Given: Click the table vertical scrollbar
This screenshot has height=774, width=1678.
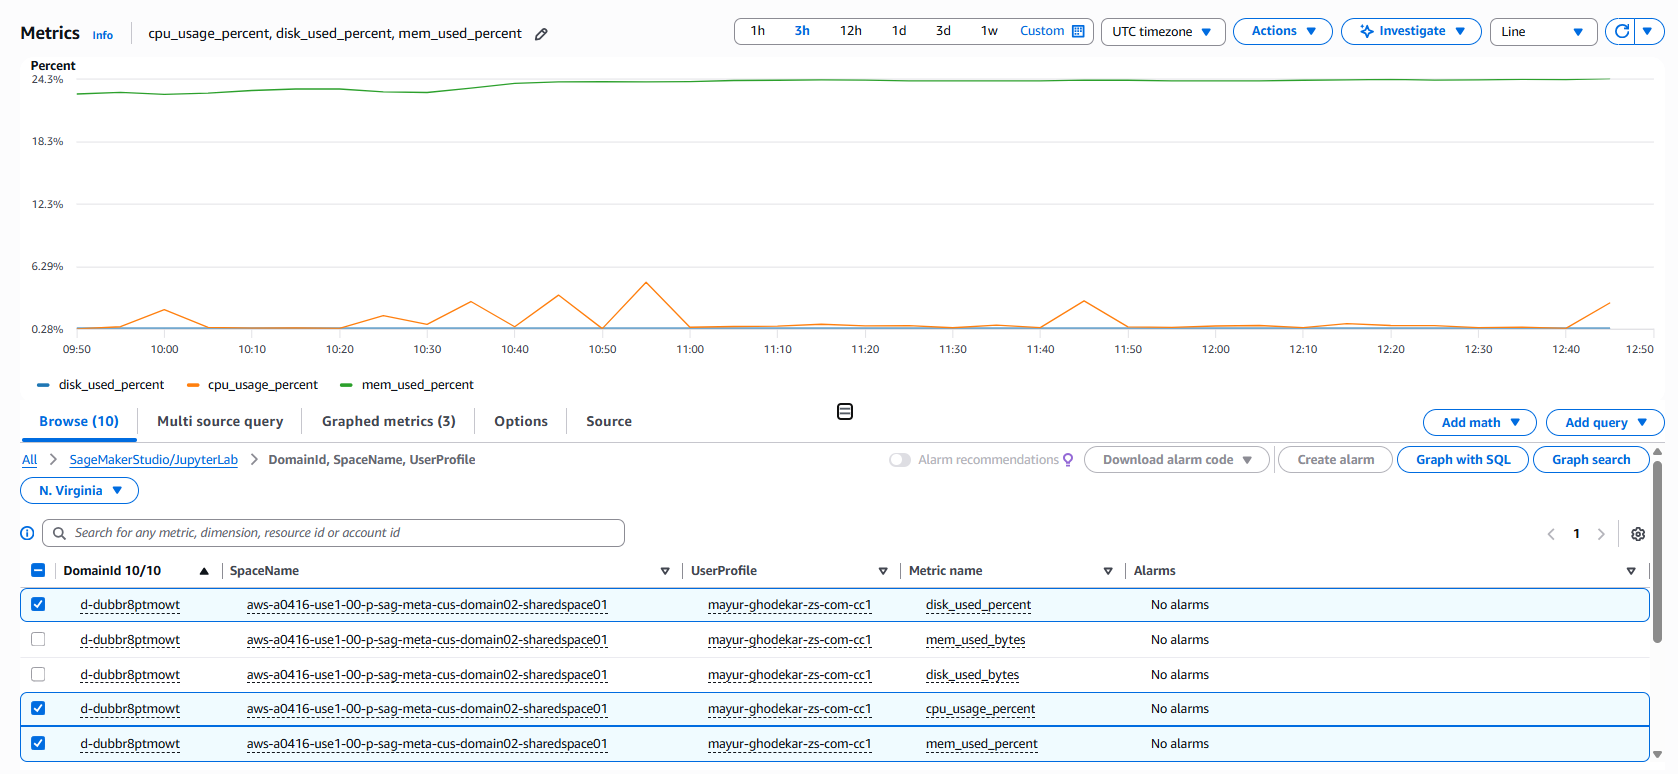Looking at the screenshot, I should (x=1657, y=550).
